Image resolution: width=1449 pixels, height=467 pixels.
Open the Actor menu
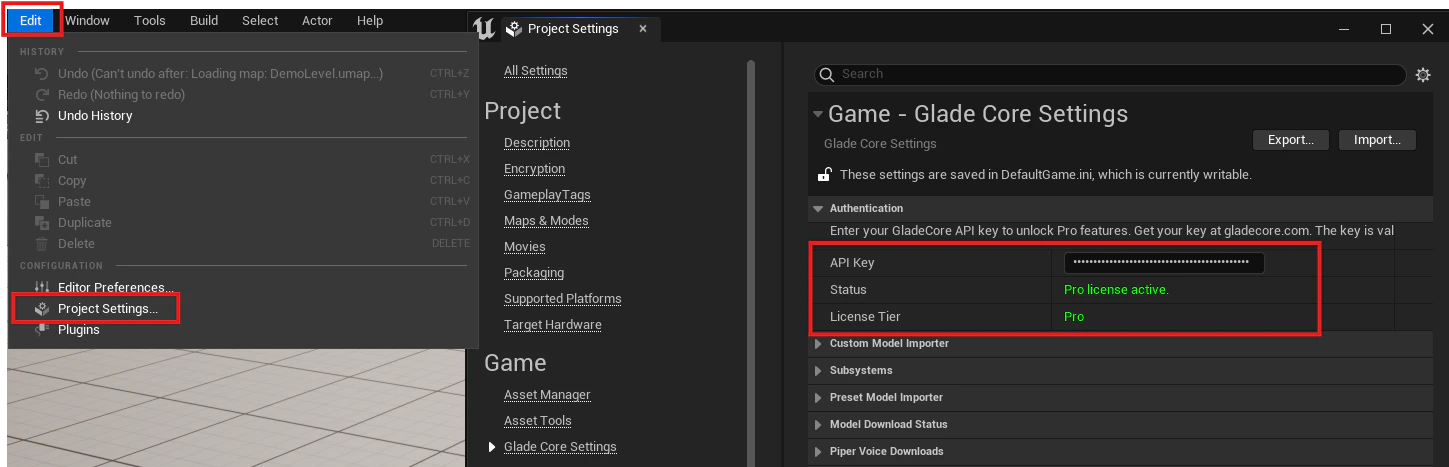317,20
